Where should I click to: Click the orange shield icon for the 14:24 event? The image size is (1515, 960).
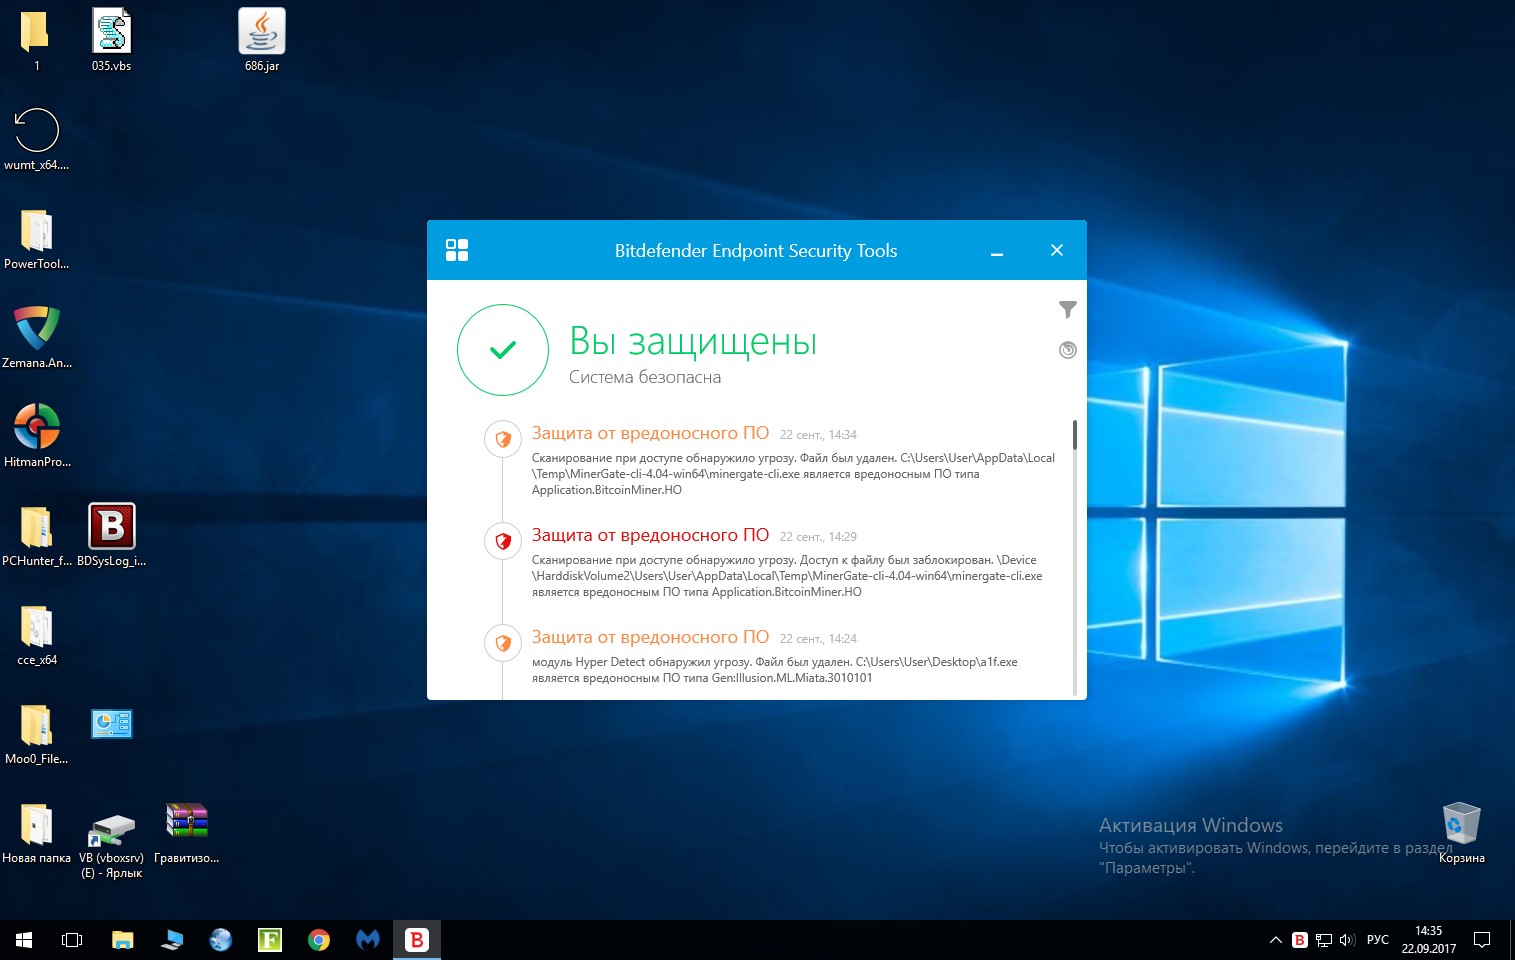(503, 643)
